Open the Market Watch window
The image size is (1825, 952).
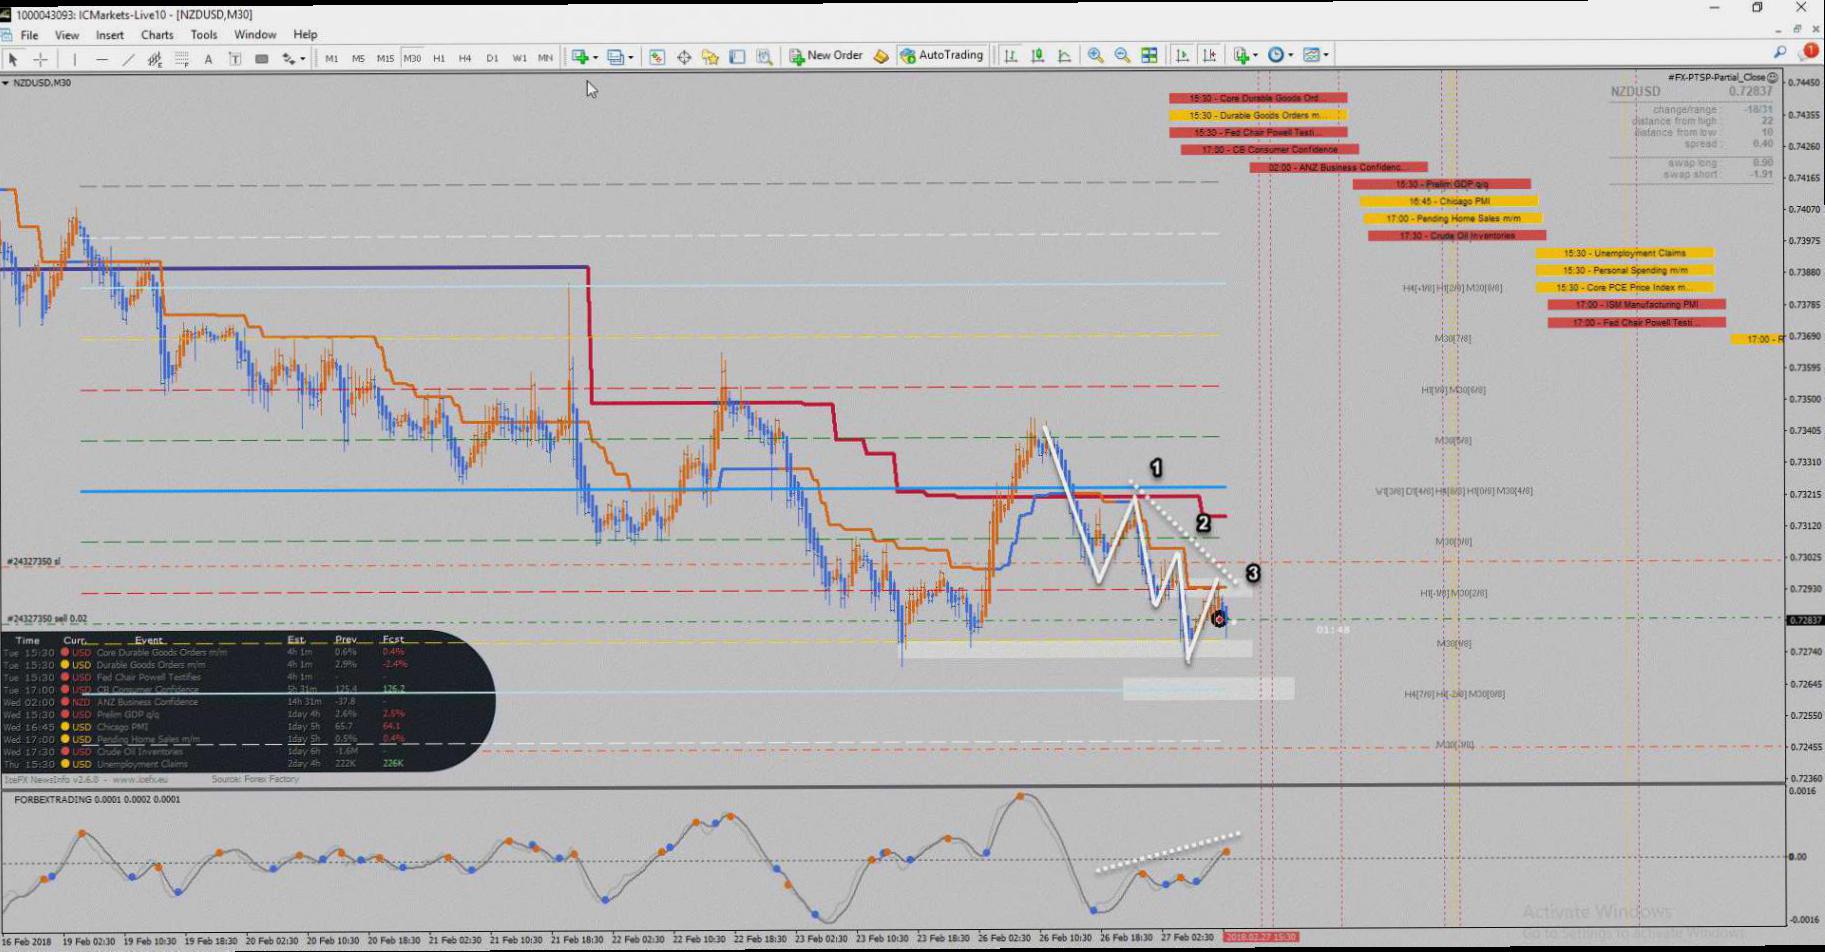(657, 57)
